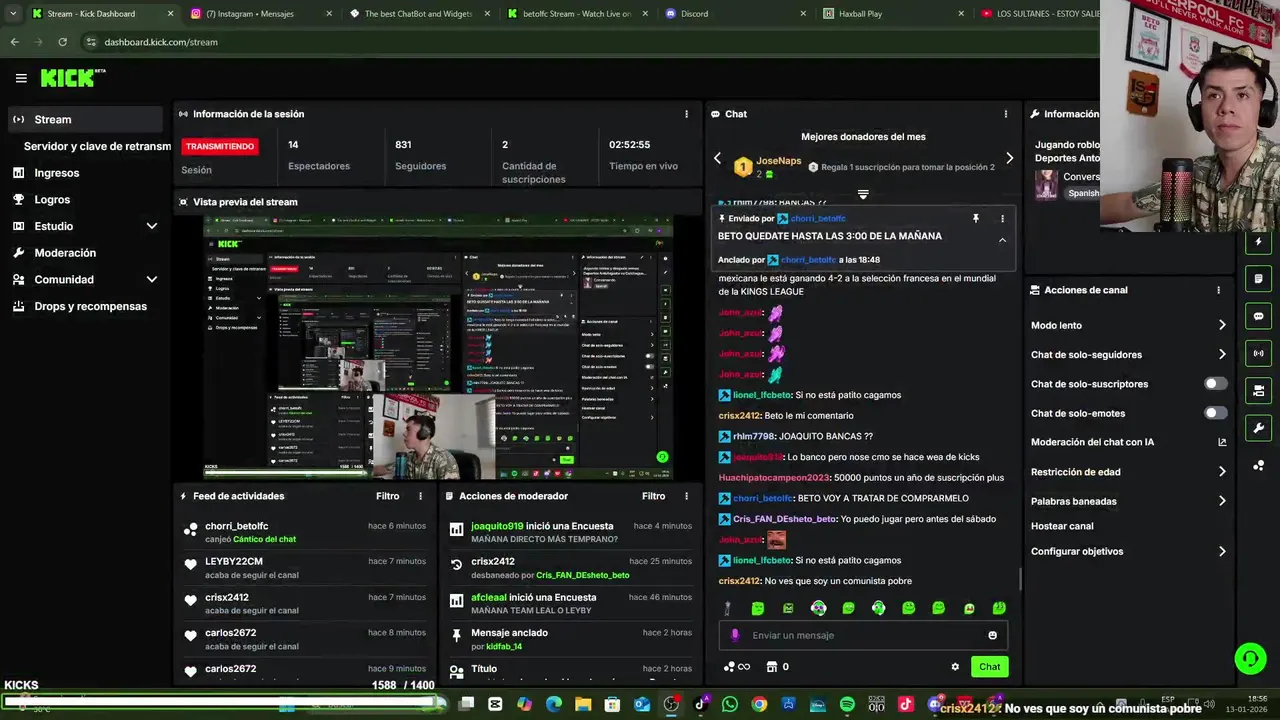
Task: Click the Enviar un mensaje input field
Action: click(865, 635)
